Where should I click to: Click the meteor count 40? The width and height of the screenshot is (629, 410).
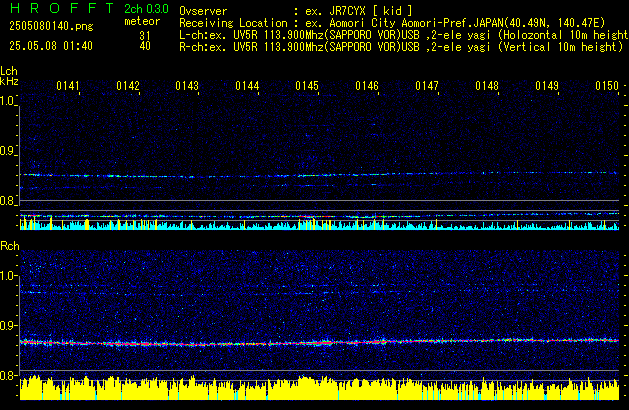pos(145,46)
